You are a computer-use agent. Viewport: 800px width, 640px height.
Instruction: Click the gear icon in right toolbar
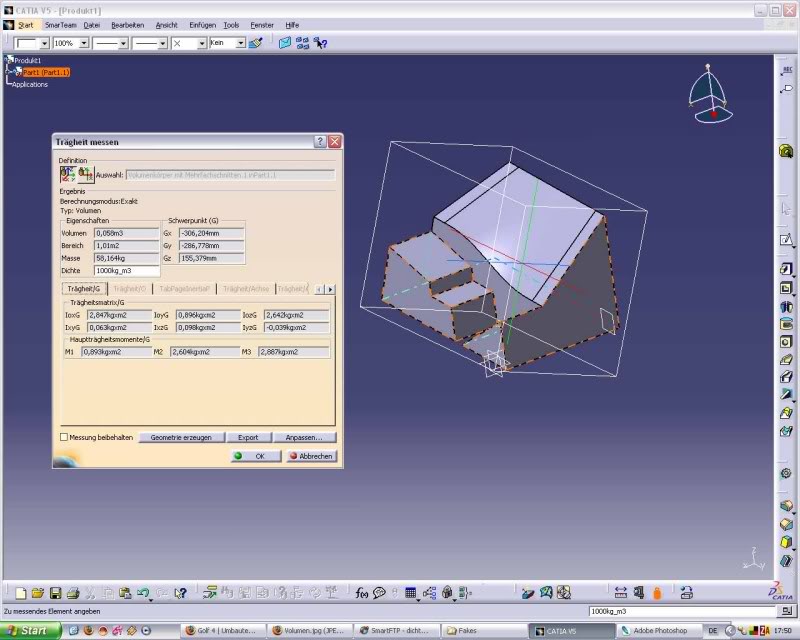click(786, 473)
